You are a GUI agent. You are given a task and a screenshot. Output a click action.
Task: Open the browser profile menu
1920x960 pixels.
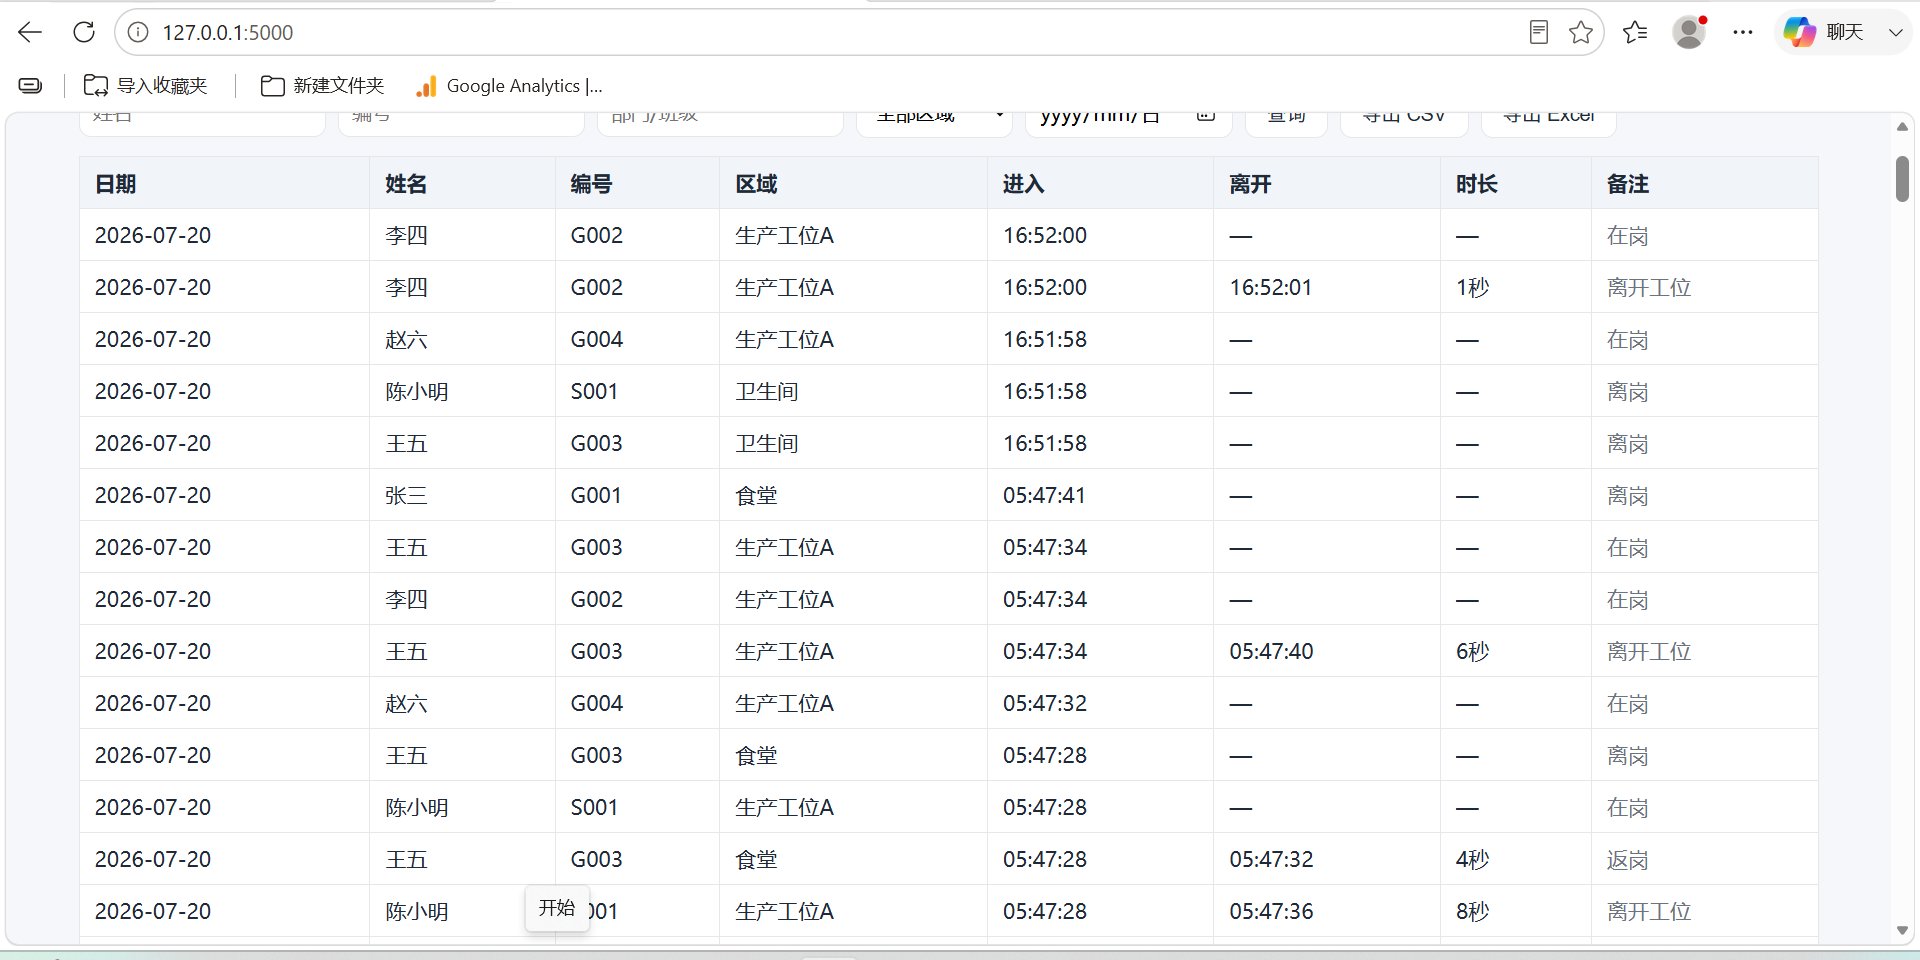(x=1689, y=32)
